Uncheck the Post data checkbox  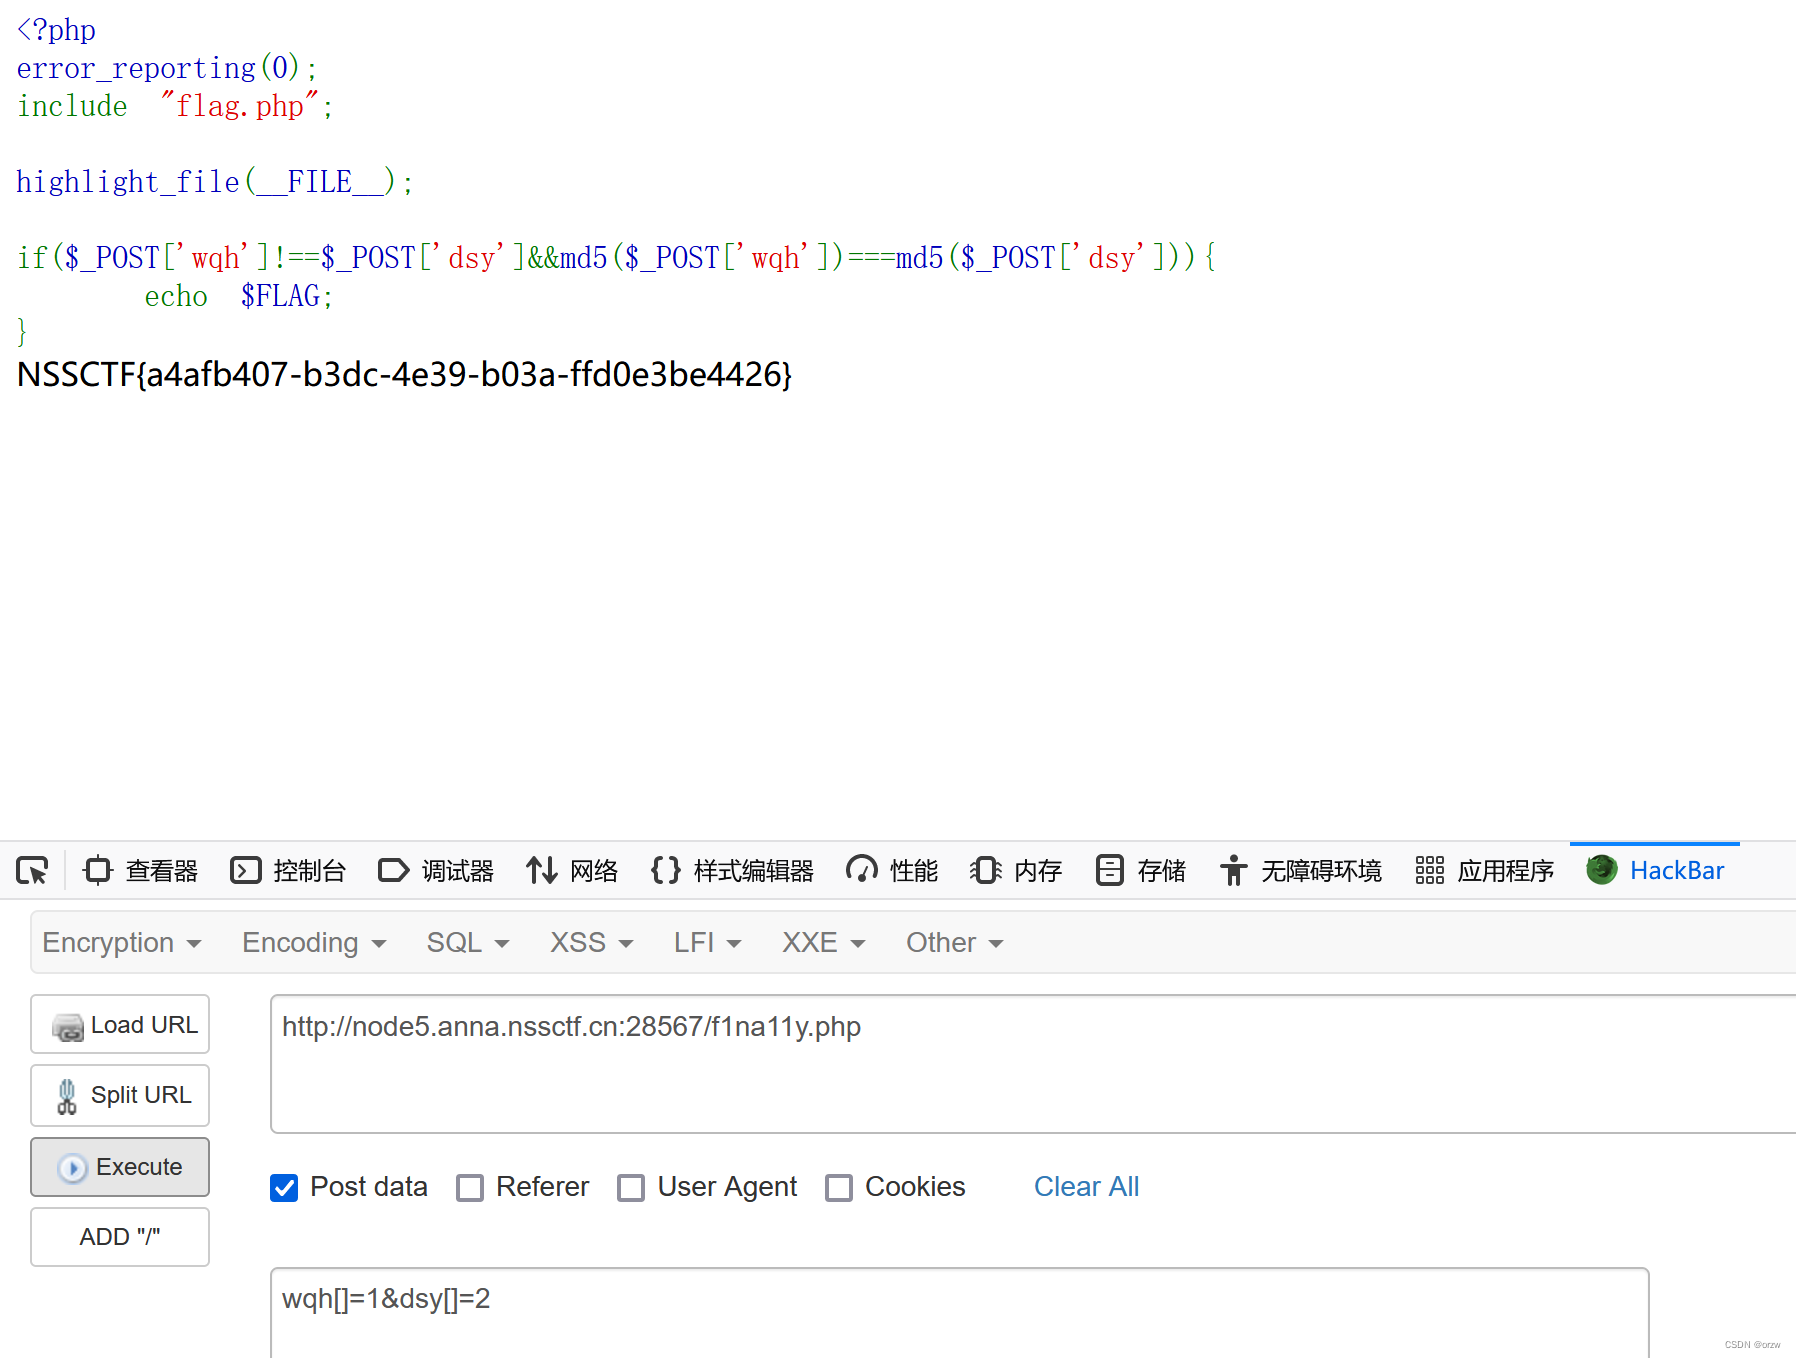tap(284, 1188)
